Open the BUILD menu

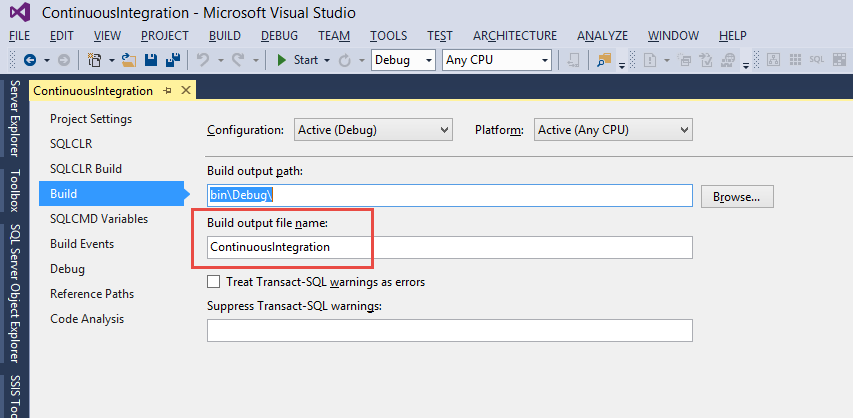click(225, 35)
